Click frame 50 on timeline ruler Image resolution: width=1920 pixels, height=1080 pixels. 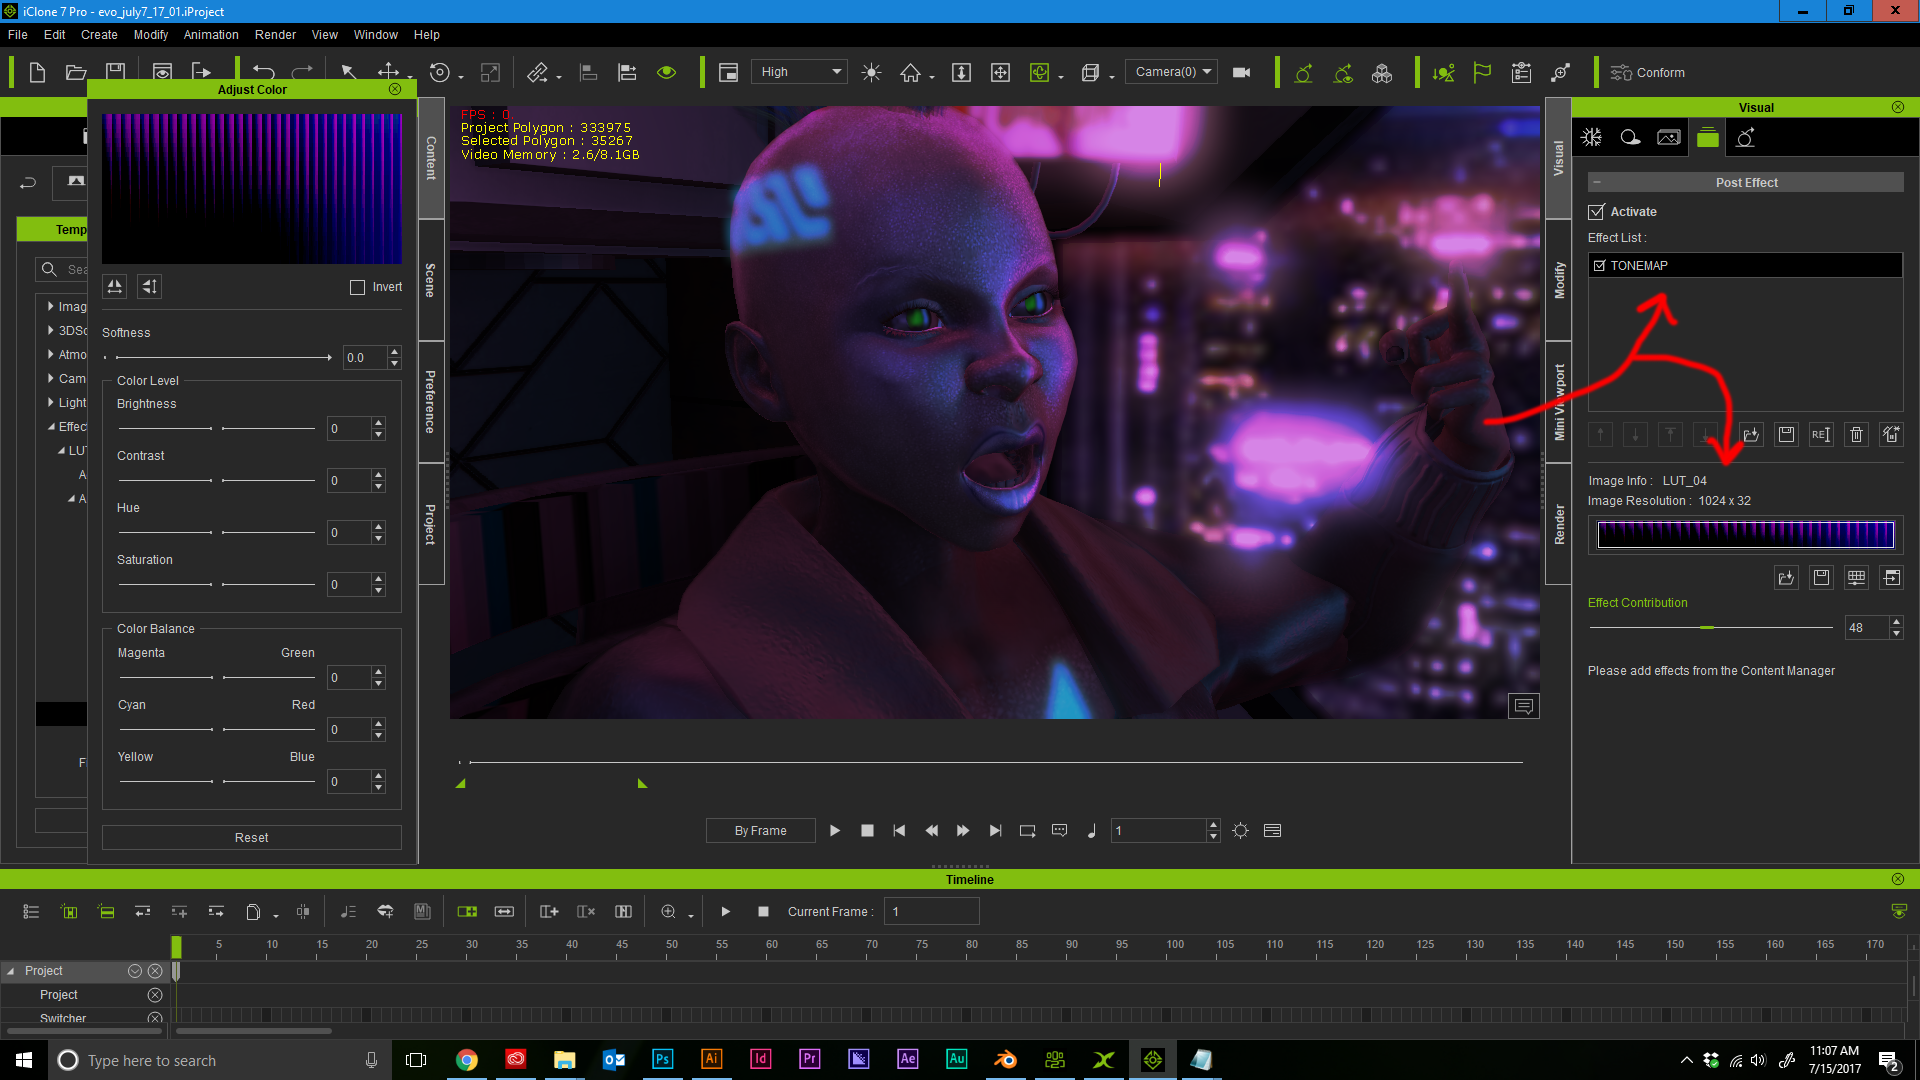pos(671,945)
